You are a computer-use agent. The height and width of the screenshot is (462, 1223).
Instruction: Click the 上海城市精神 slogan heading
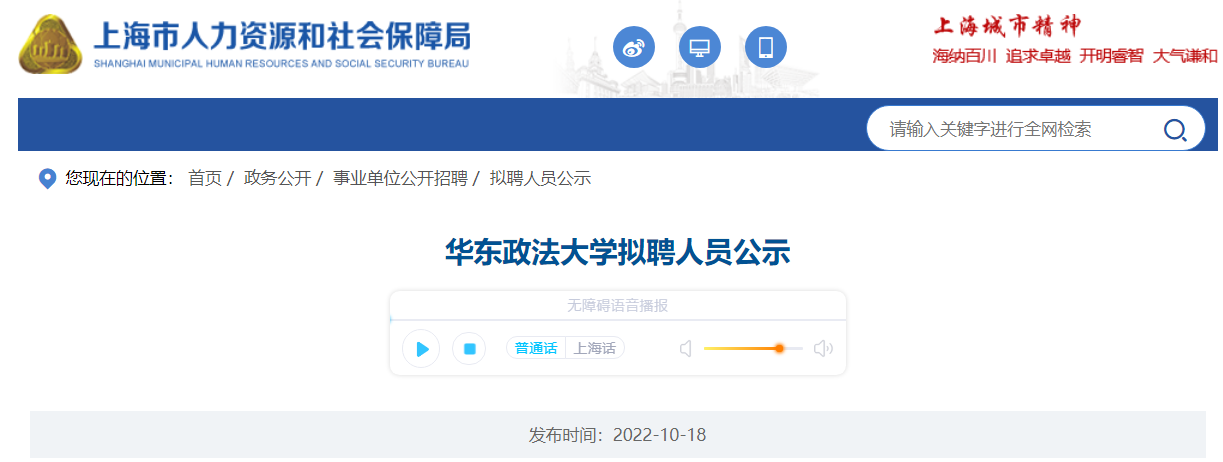[x=1007, y=26]
